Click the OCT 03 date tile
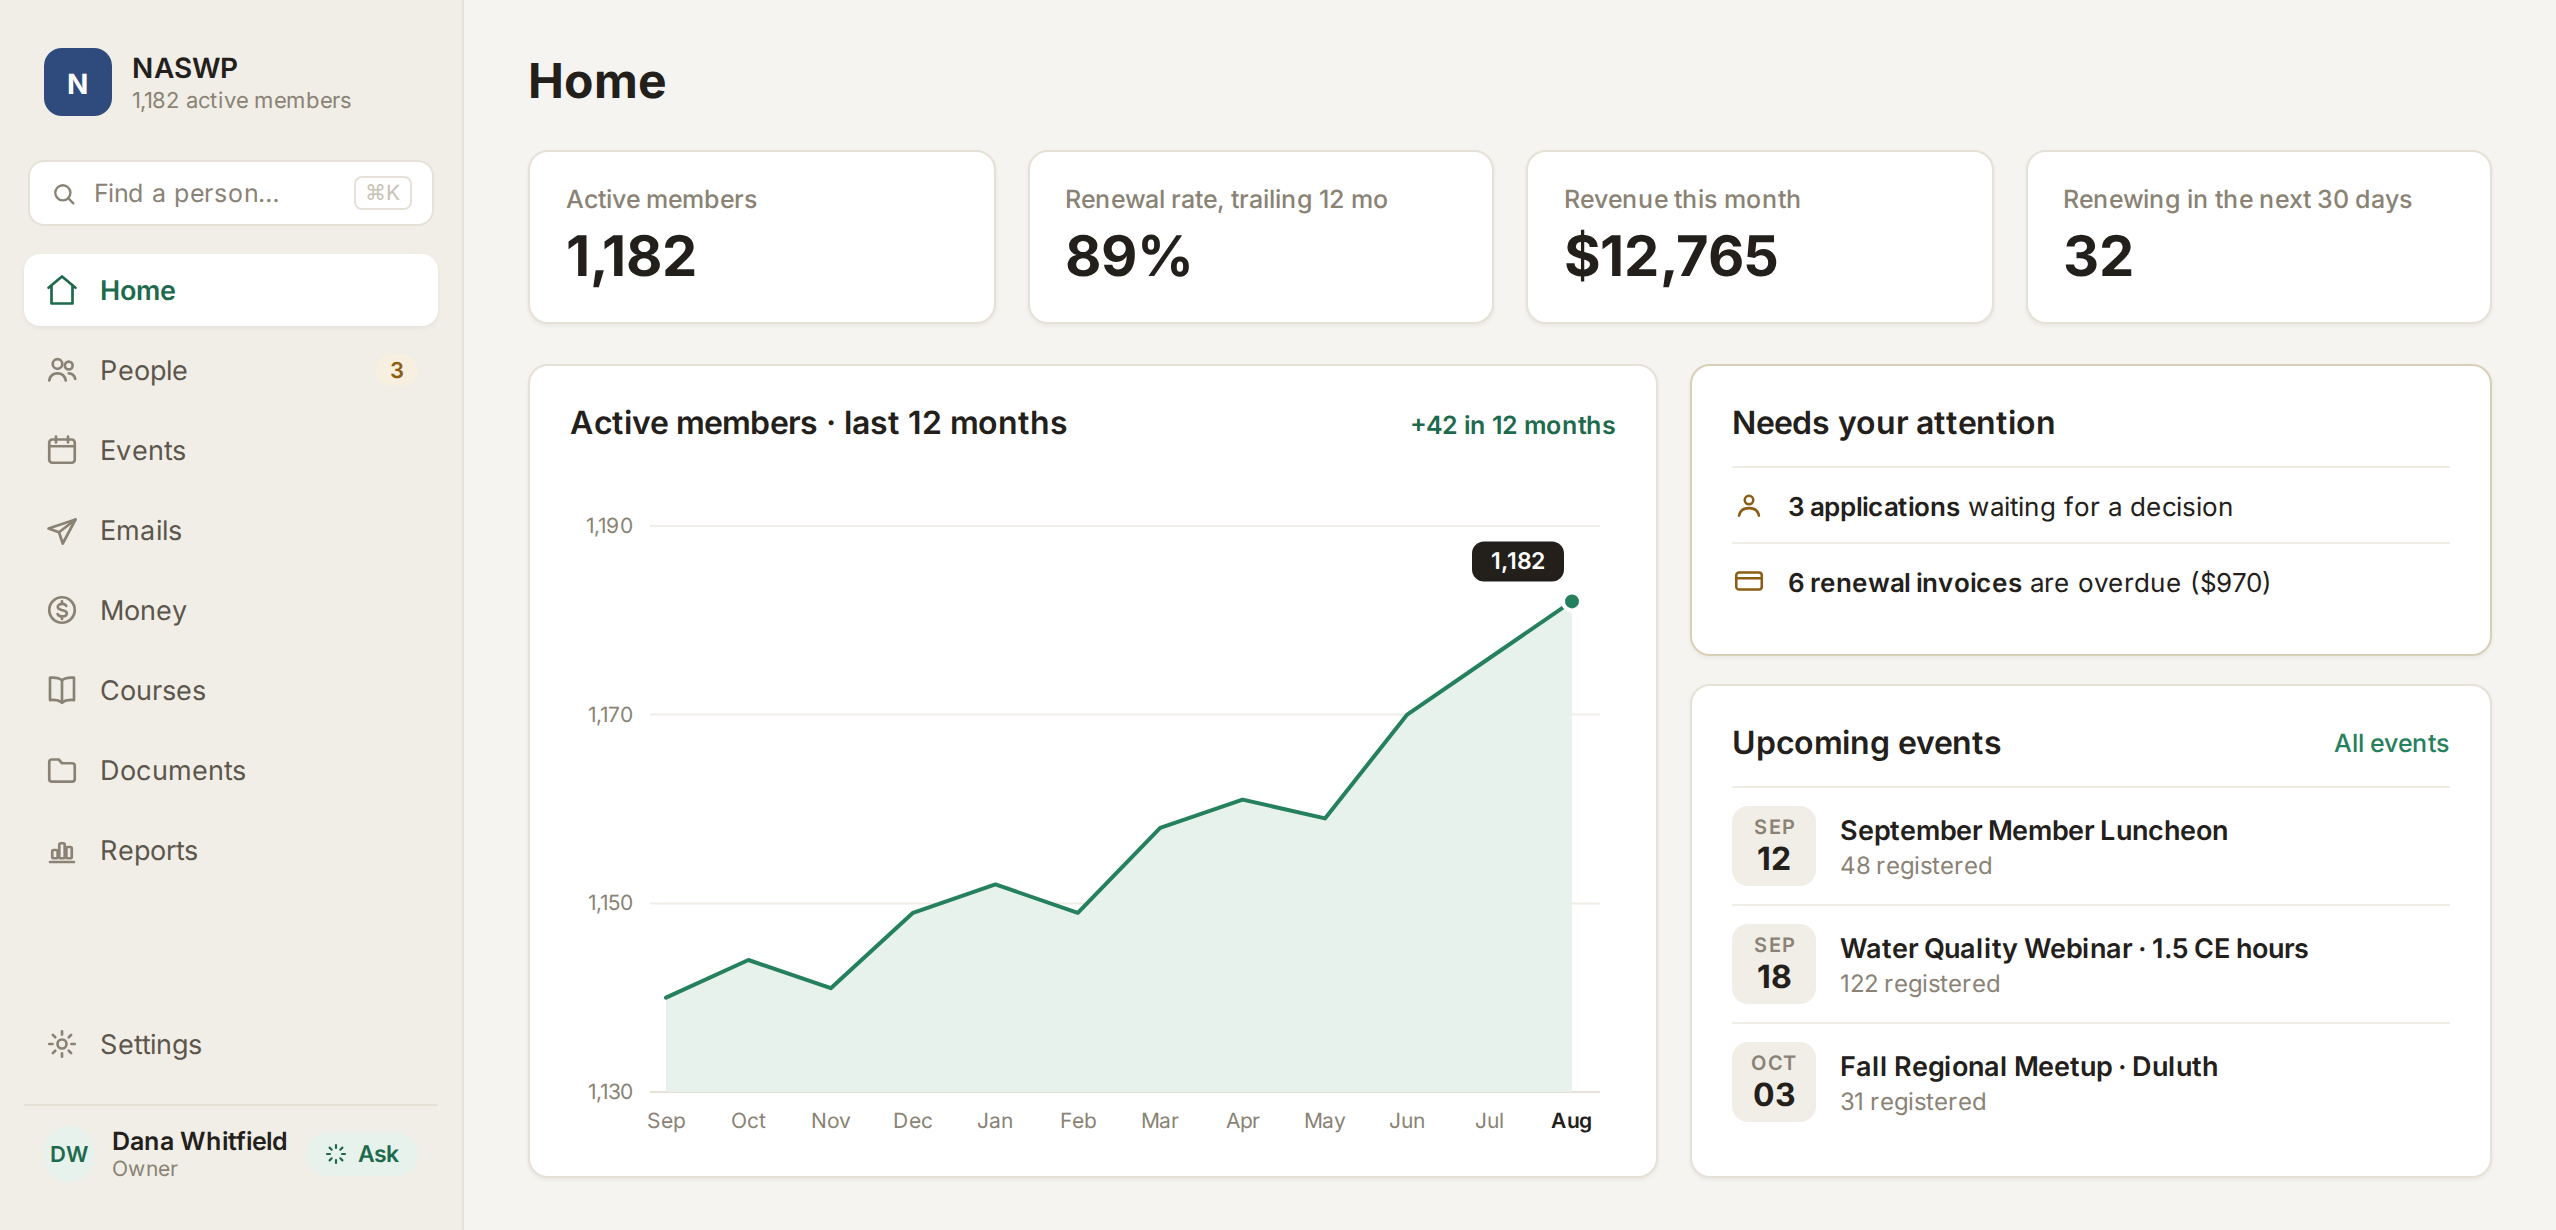 (x=1774, y=1082)
